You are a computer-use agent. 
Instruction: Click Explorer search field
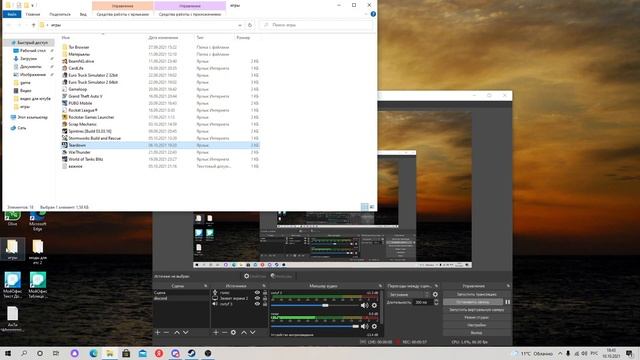coord(316,25)
